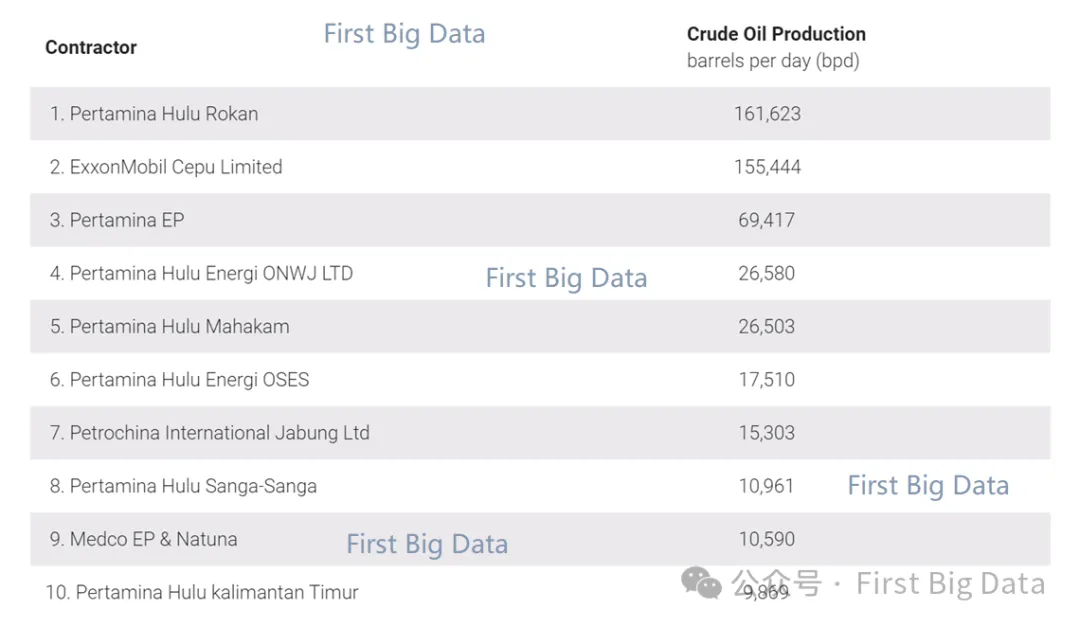Viewport: 1080px width, 627px height.
Task: Click the Pertamina Hulu Mahakam entry
Action: click(169, 326)
